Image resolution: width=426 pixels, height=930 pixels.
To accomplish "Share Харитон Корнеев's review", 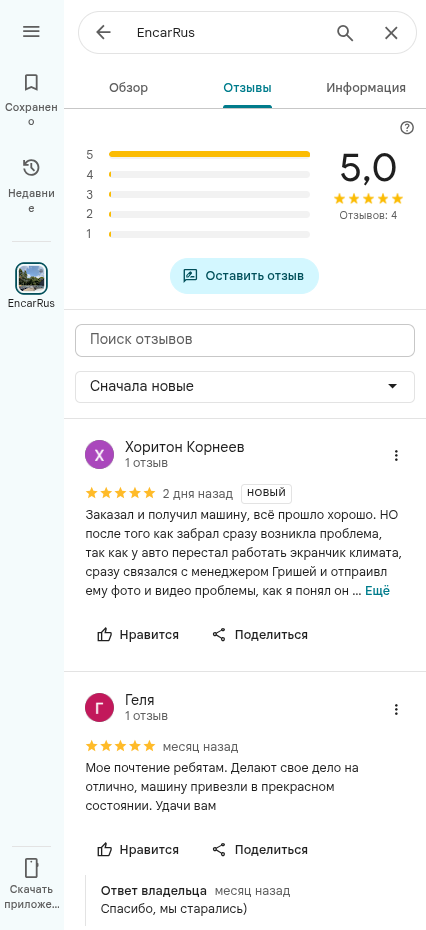I will point(260,635).
